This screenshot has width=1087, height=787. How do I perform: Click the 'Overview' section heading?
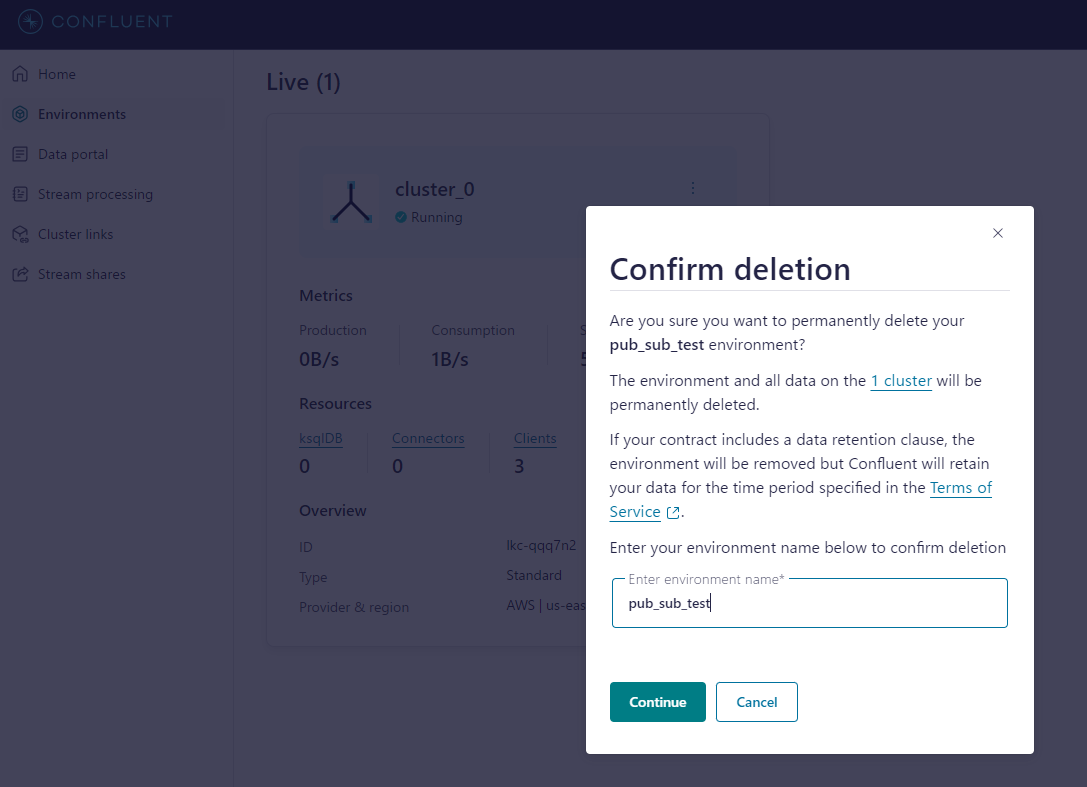point(333,511)
